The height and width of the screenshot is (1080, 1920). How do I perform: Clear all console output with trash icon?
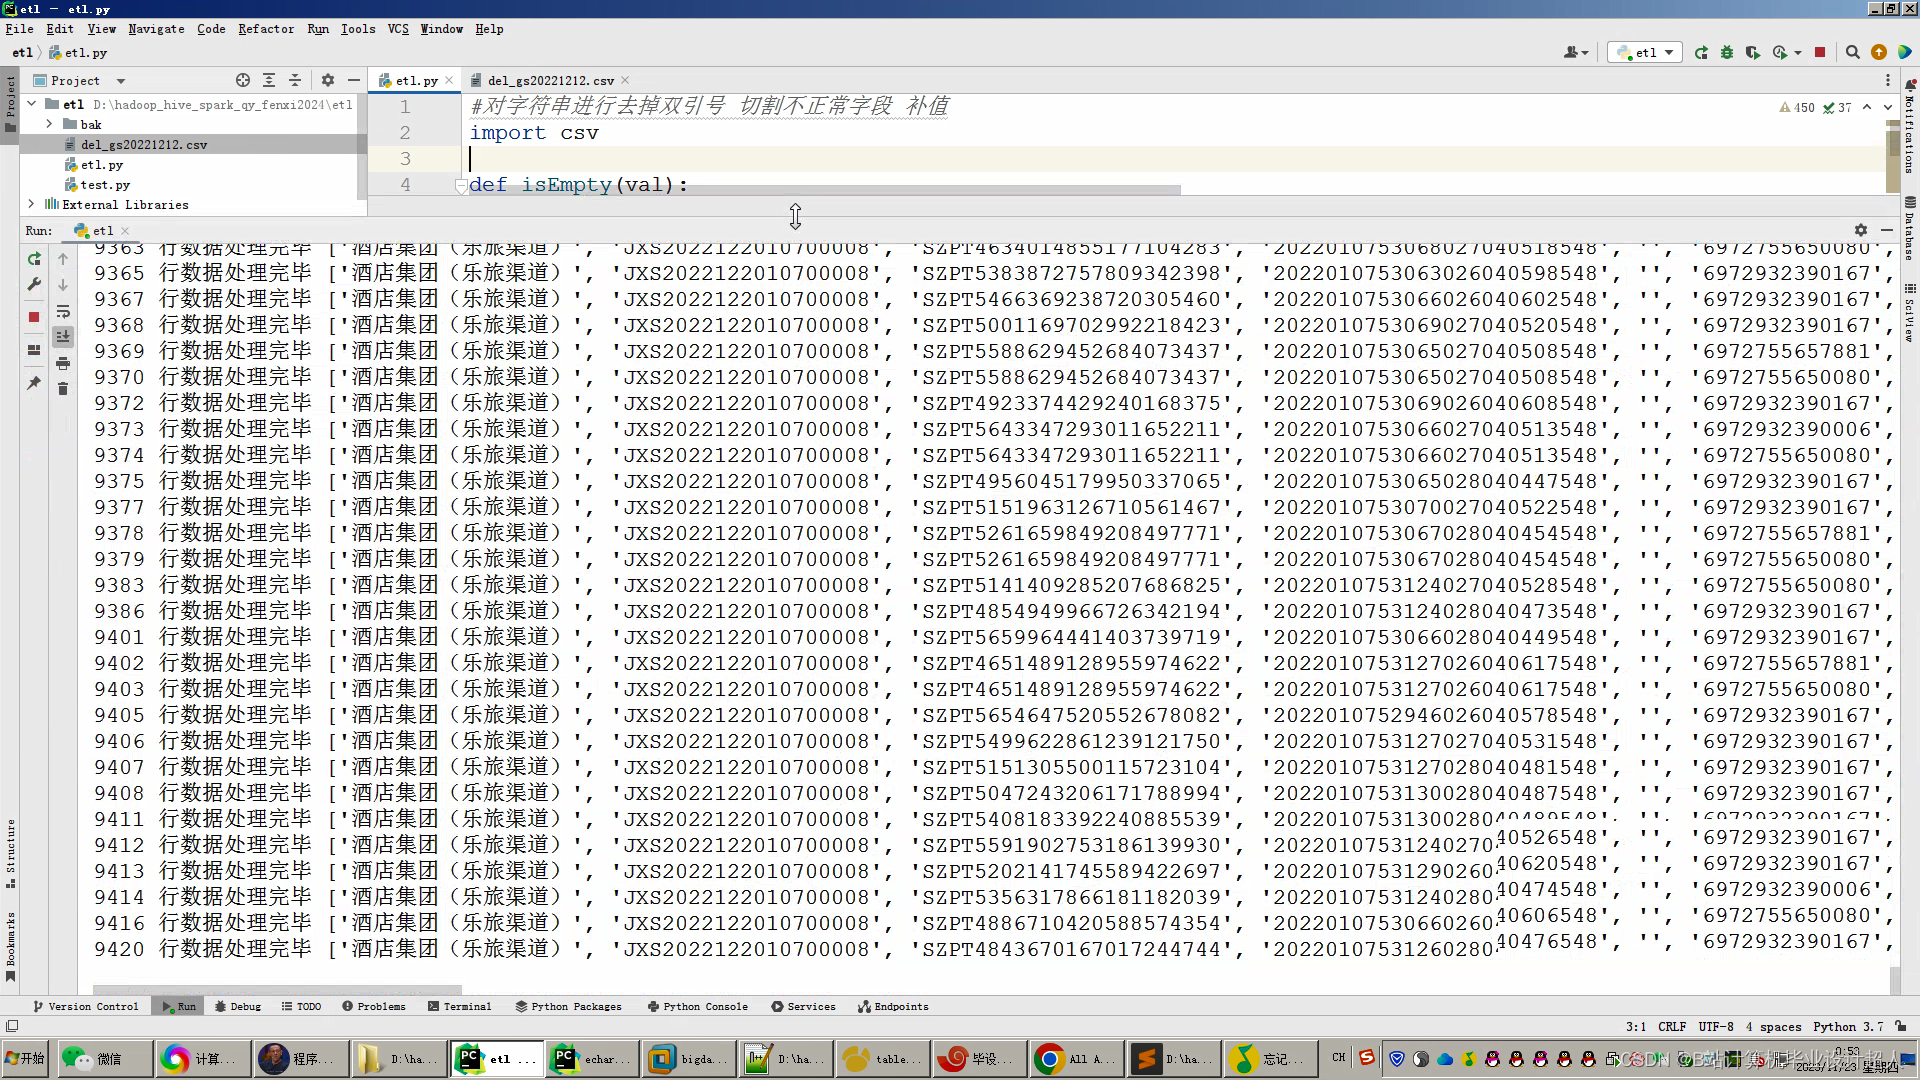pos(63,389)
